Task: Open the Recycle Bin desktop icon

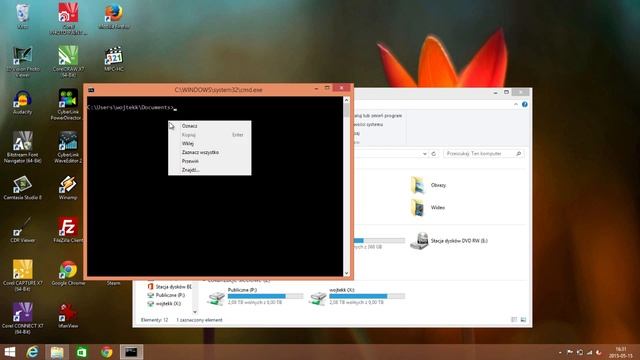Action: [22, 16]
